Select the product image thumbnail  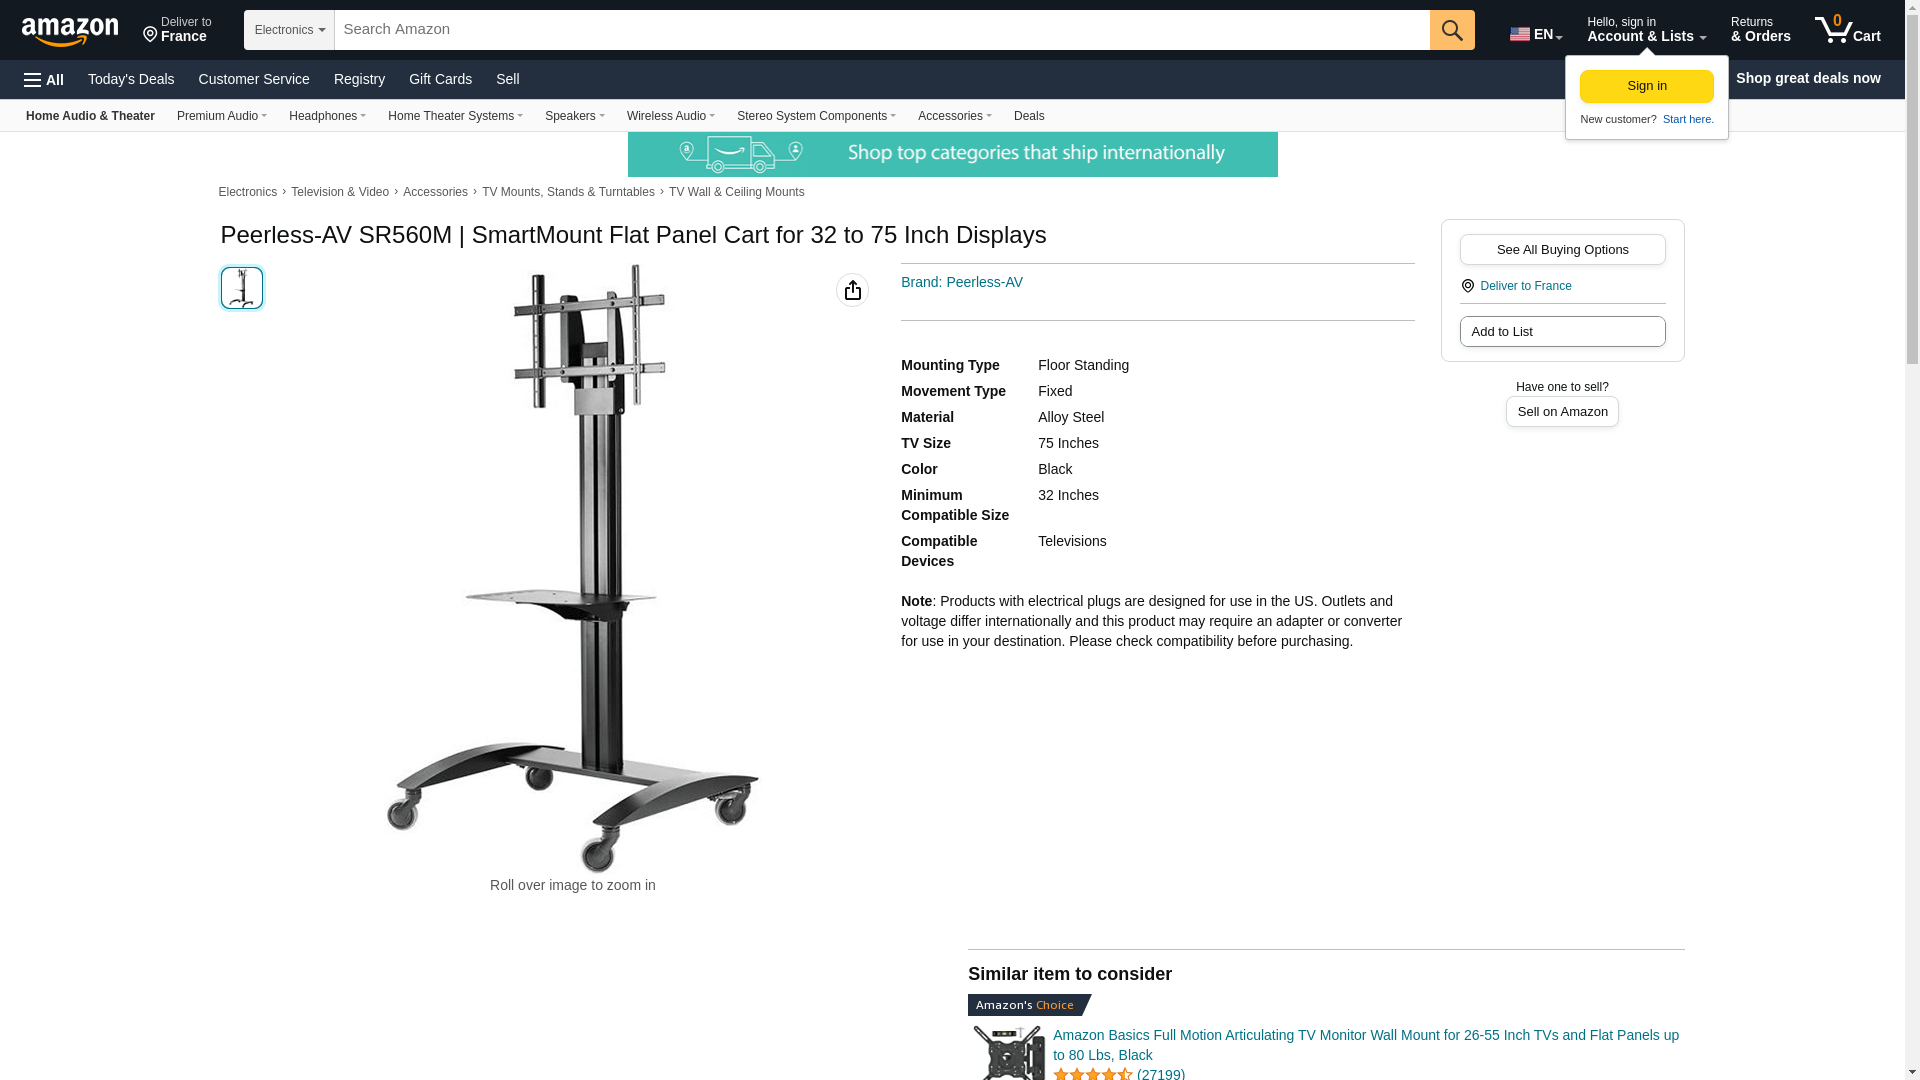tap(242, 288)
